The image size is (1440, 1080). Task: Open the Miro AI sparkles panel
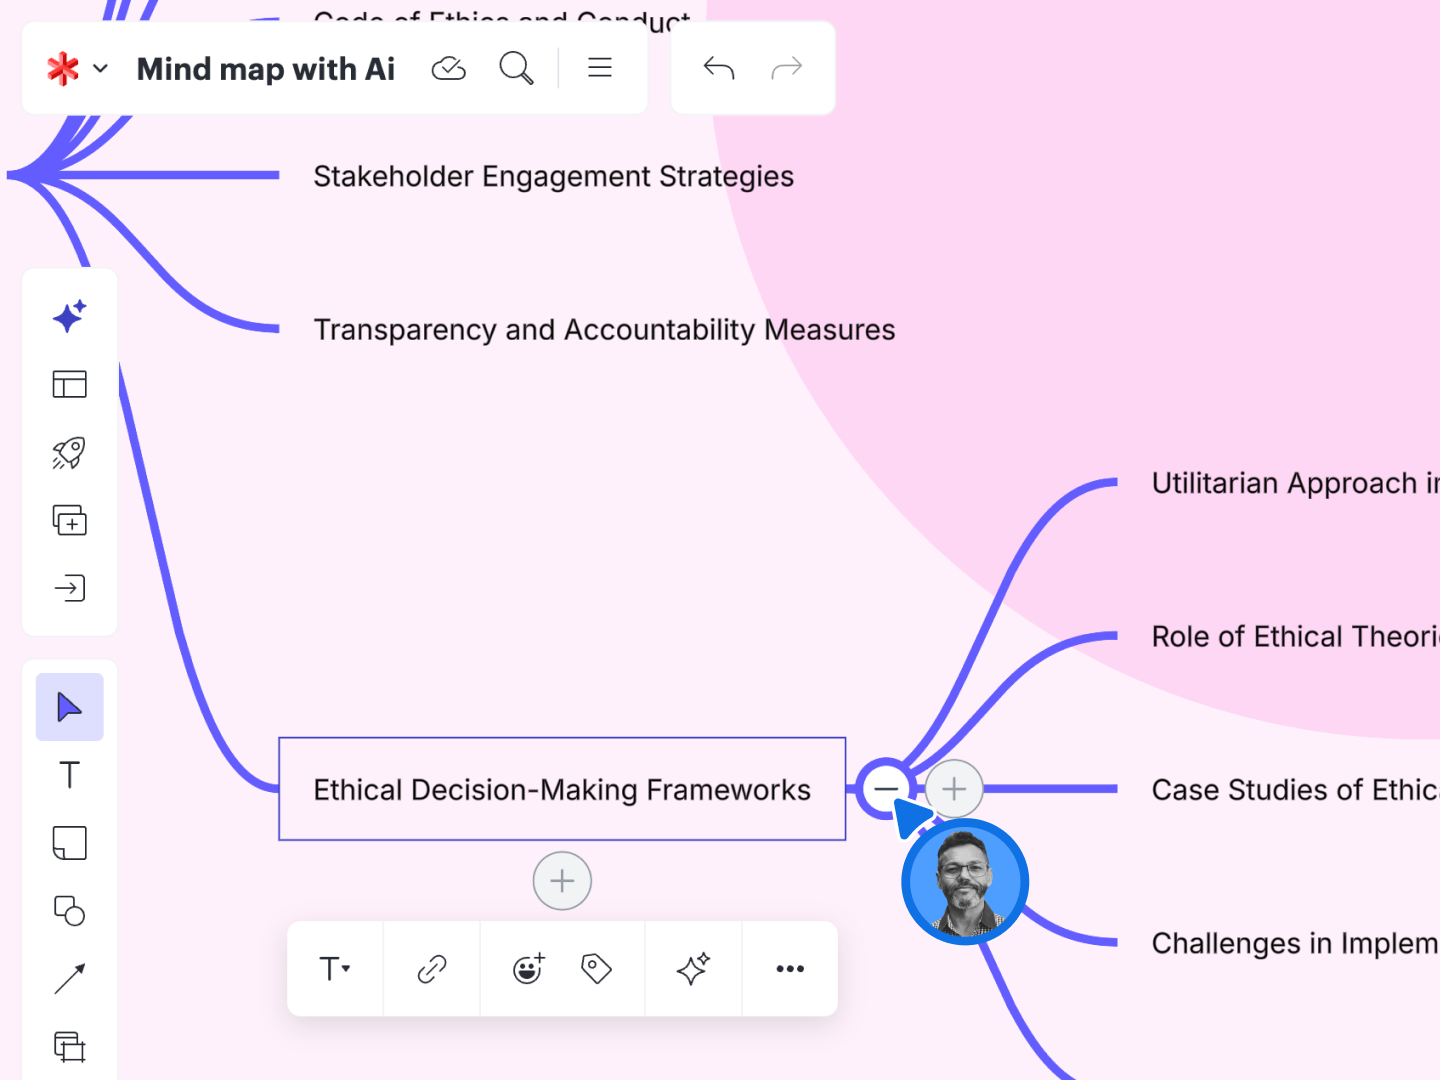(x=69, y=316)
